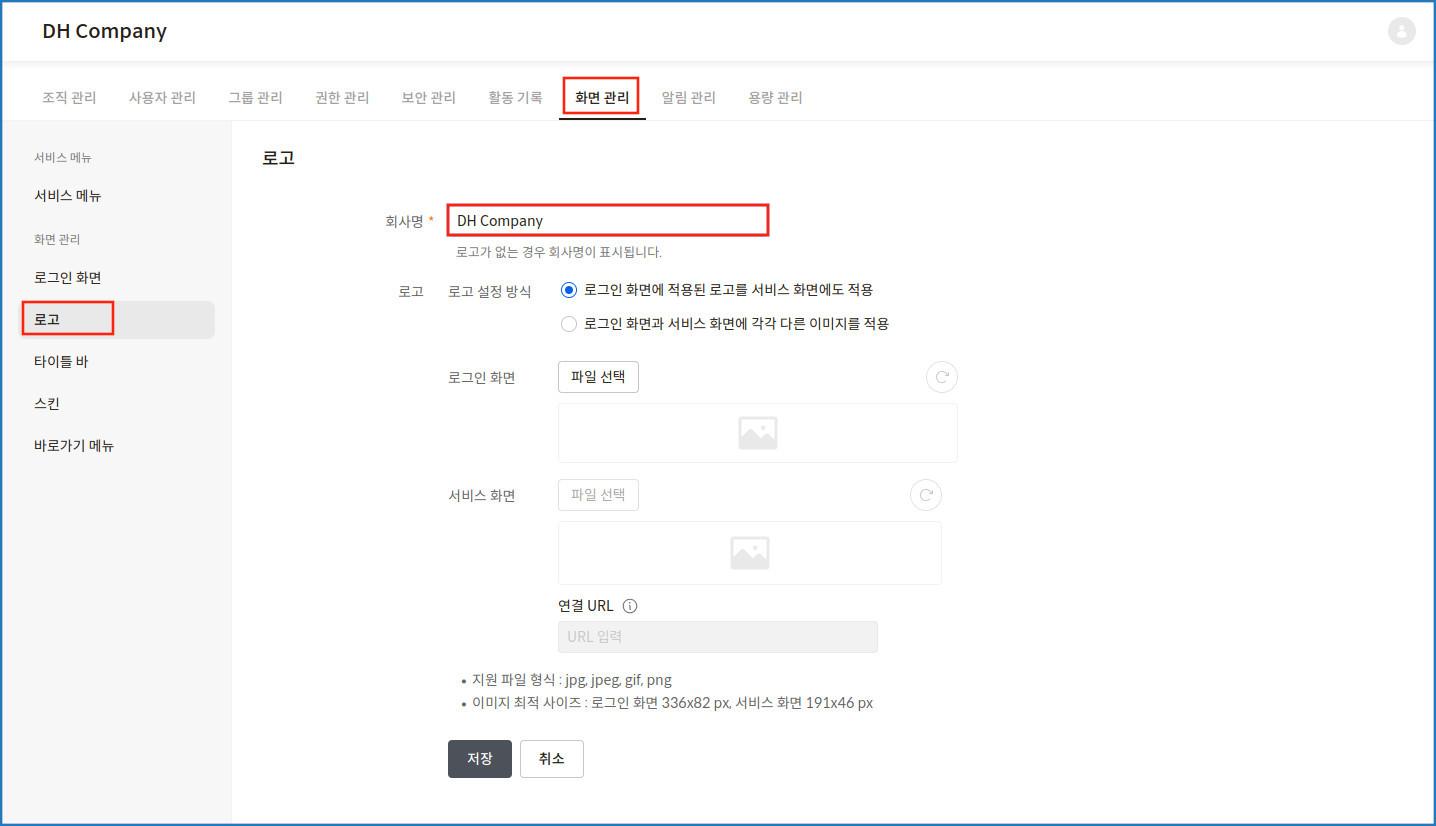Click the info icon beside 연결 URL
The image size is (1436, 826).
point(630,606)
